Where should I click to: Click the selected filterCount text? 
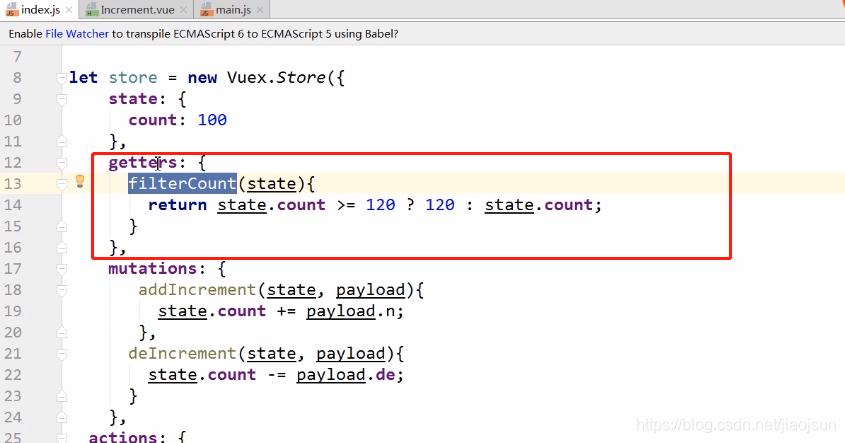(182, 184)
